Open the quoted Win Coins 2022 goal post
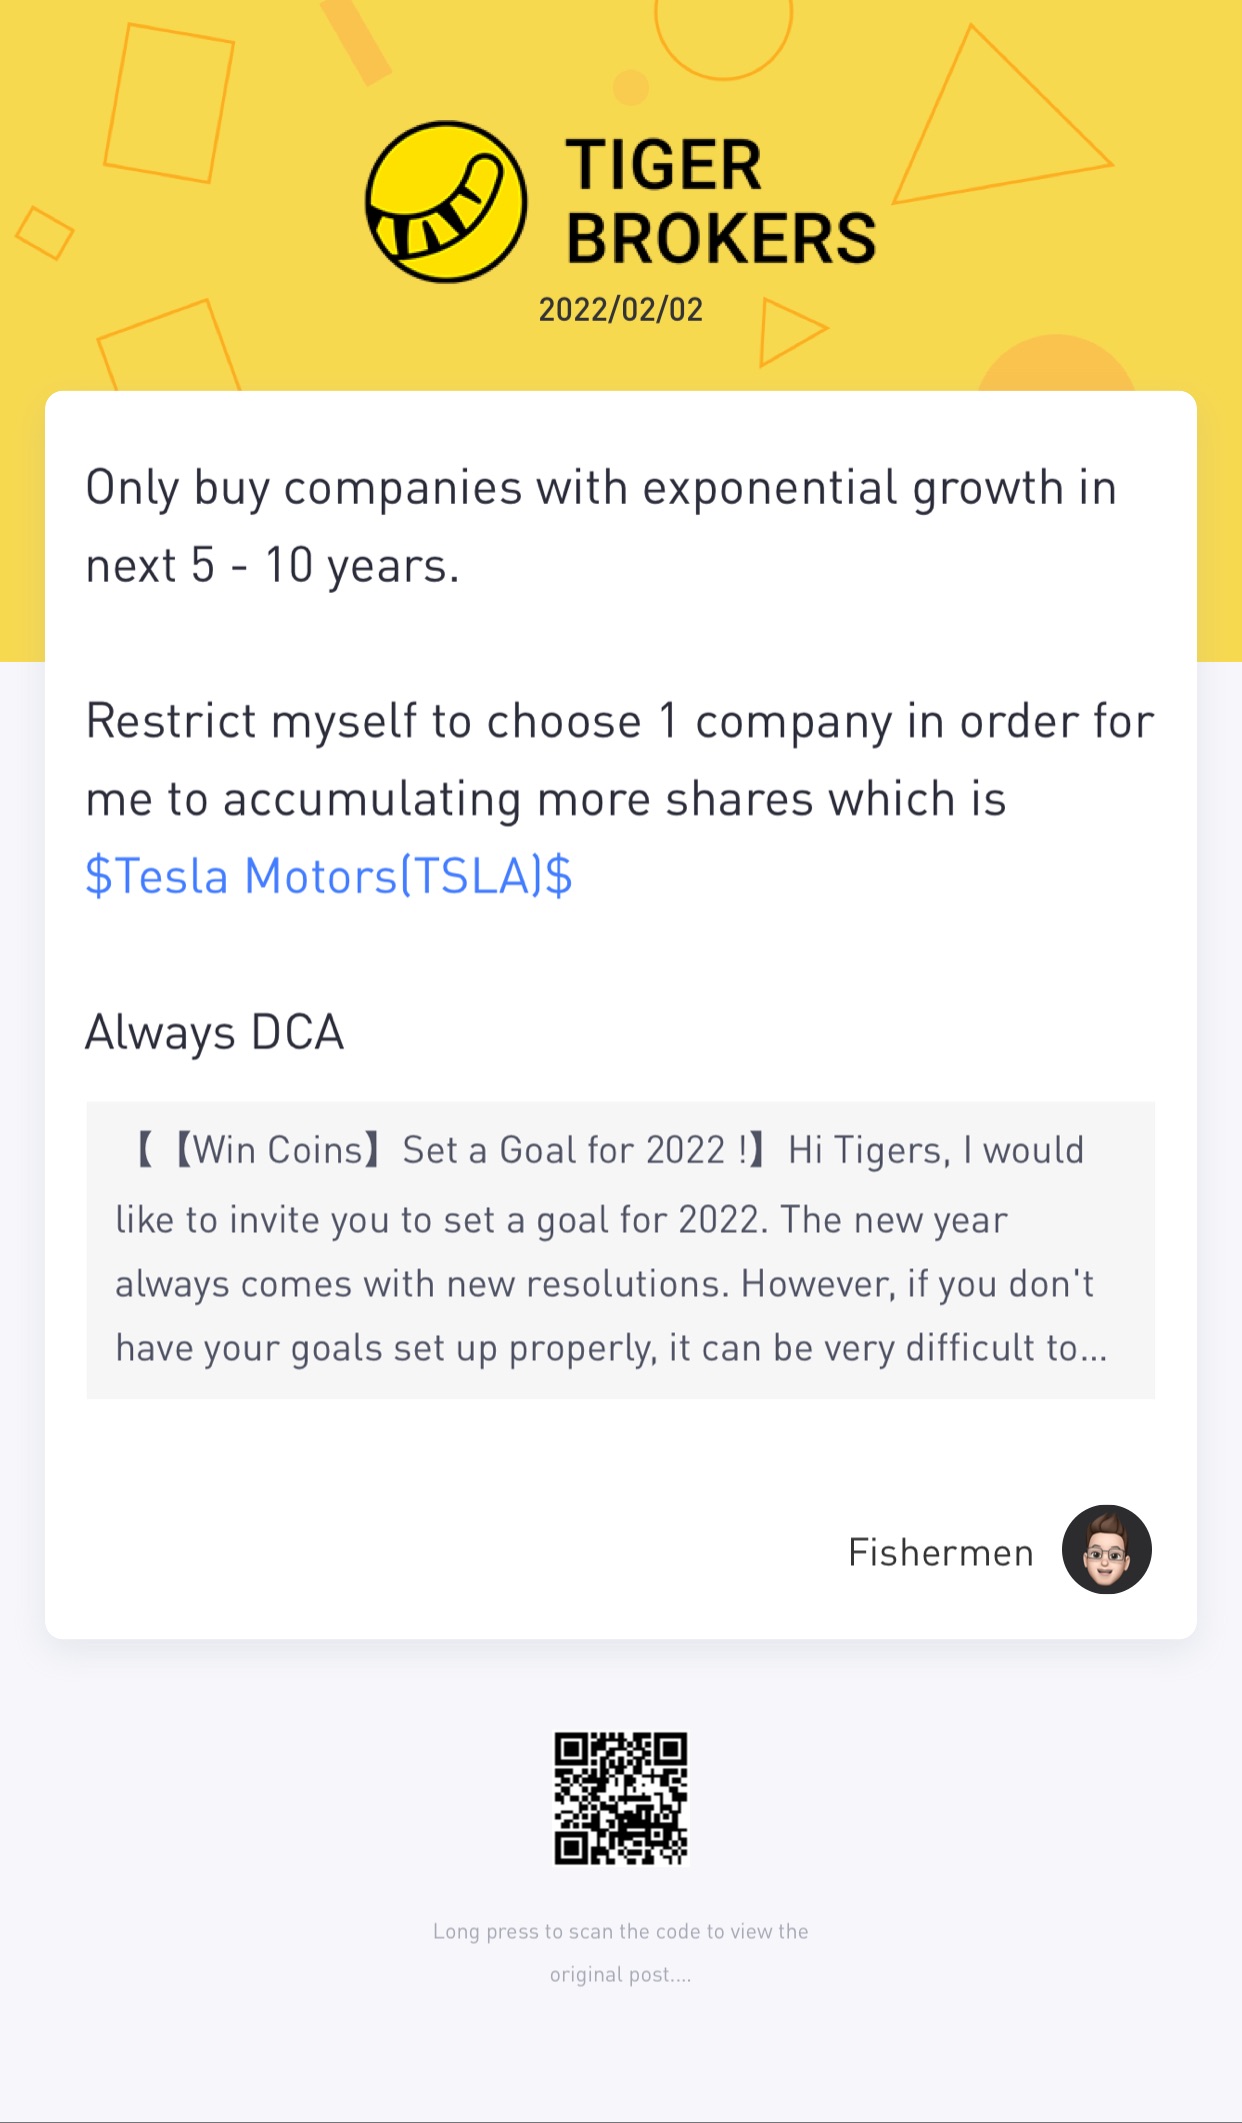The image size is (1242, 2123). coord(620,1250)
